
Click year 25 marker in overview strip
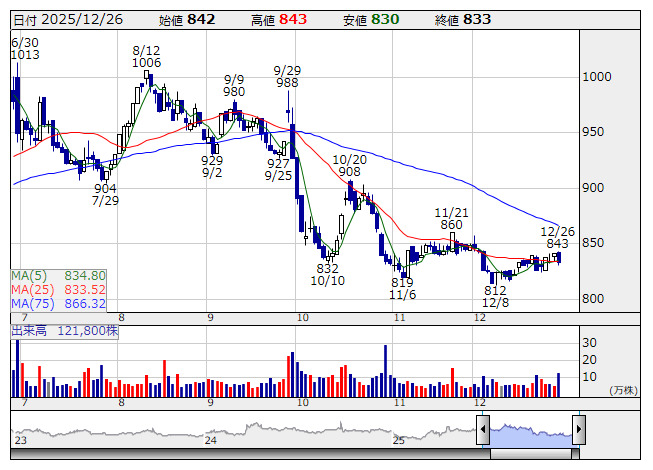pos(399,440)
